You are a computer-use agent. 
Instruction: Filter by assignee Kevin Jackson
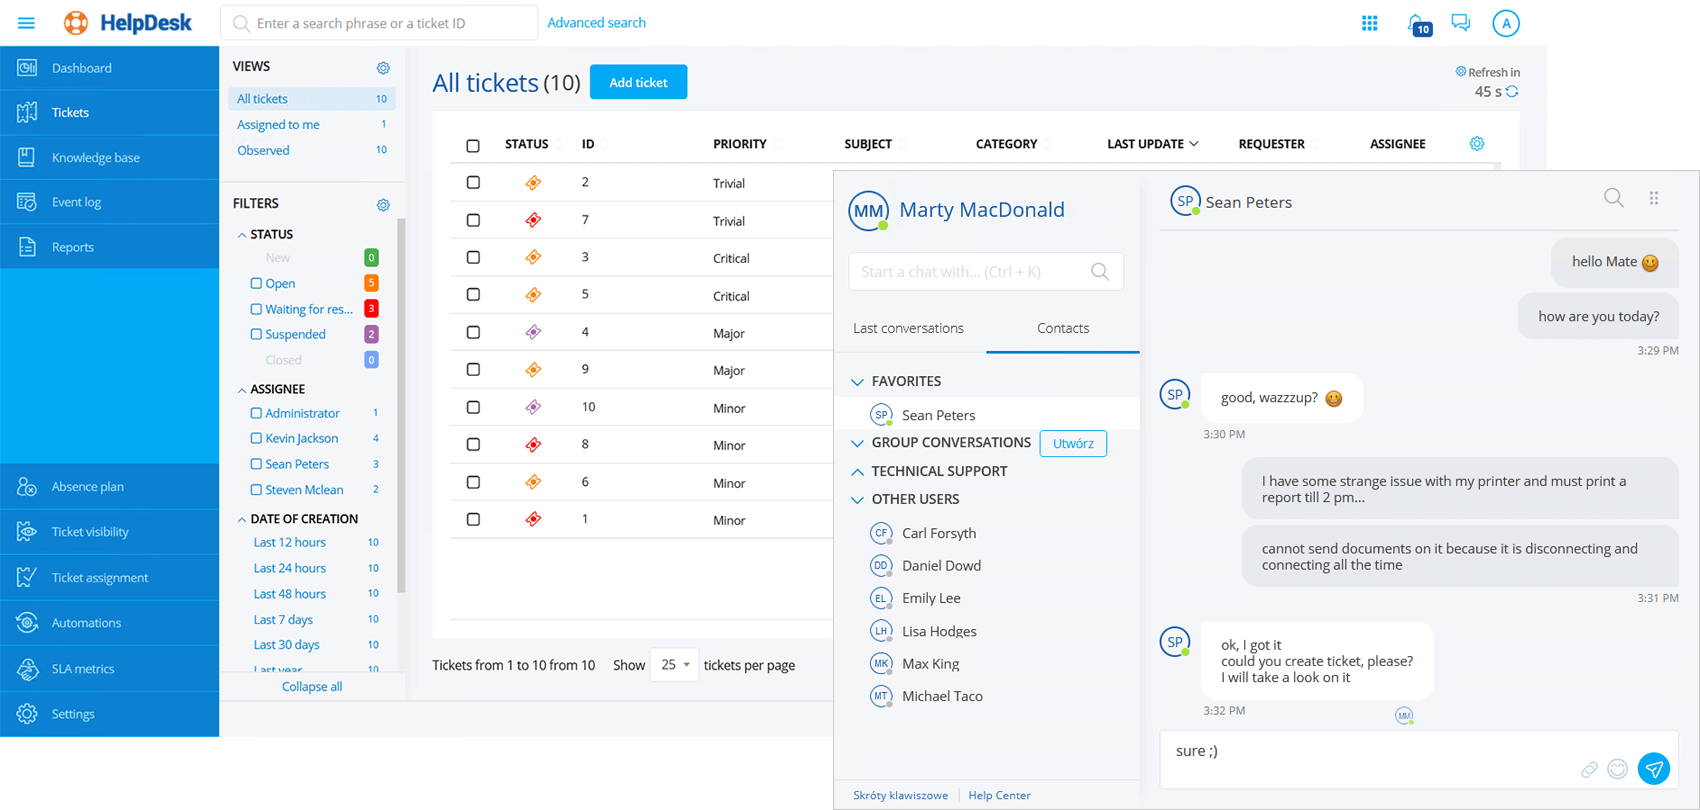coord(256,438)
